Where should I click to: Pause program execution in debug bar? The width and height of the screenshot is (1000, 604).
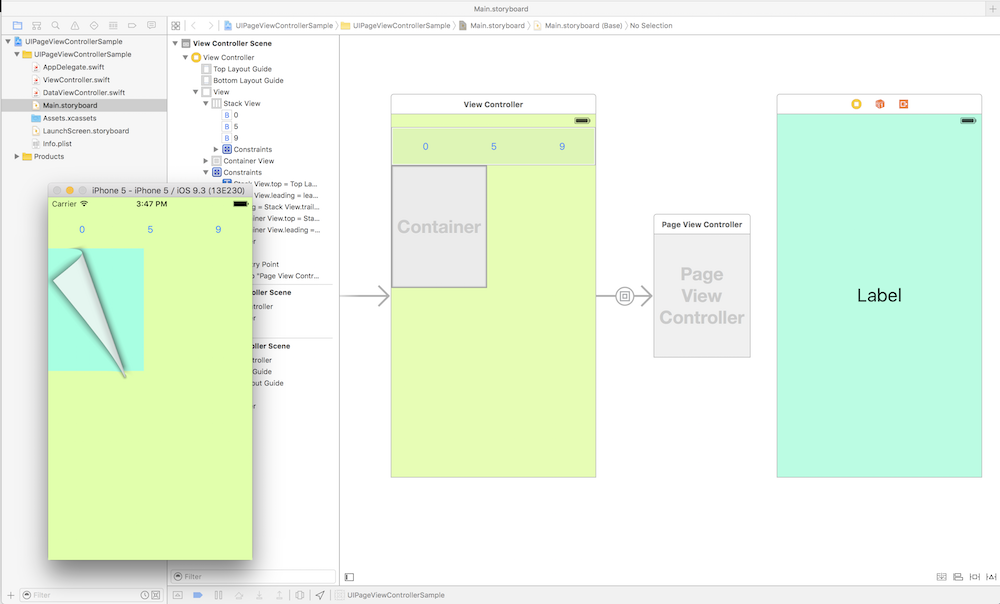click(218, 595)
